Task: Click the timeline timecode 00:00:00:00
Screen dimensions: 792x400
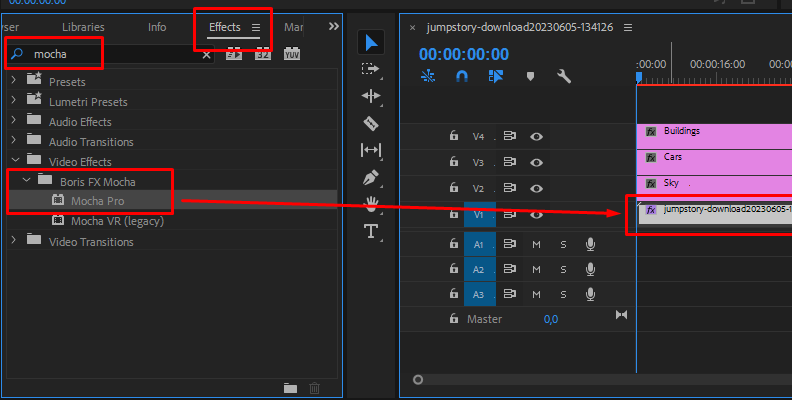Action: pyautogui.click(x=464, y=54)
